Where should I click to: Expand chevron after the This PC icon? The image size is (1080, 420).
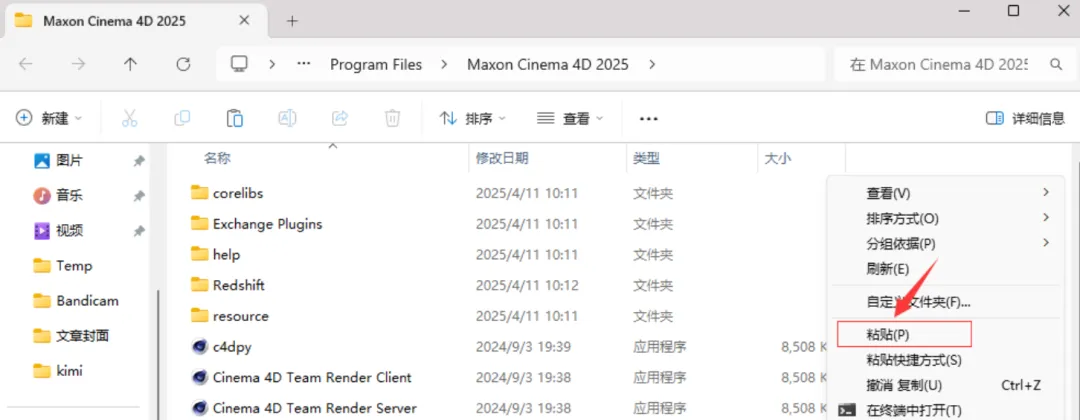point(272,64)
